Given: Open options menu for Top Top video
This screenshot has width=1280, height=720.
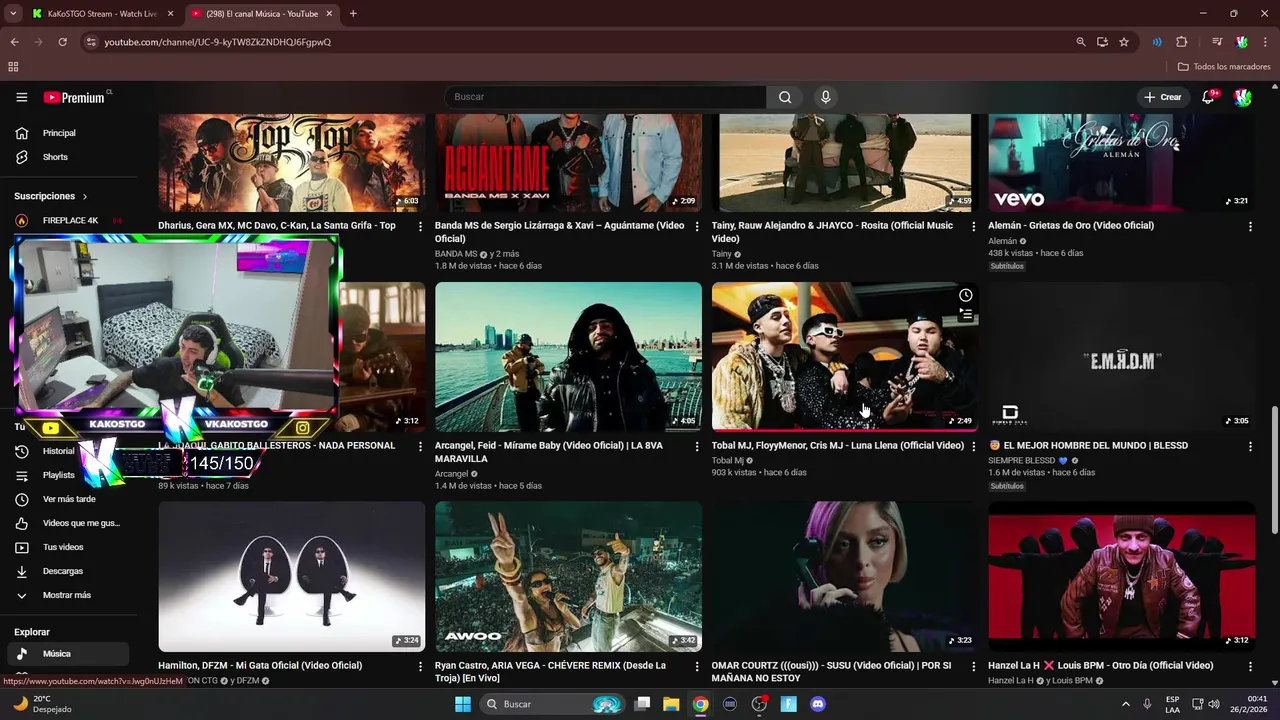Looking at the screenshot, I should [420, 227].
